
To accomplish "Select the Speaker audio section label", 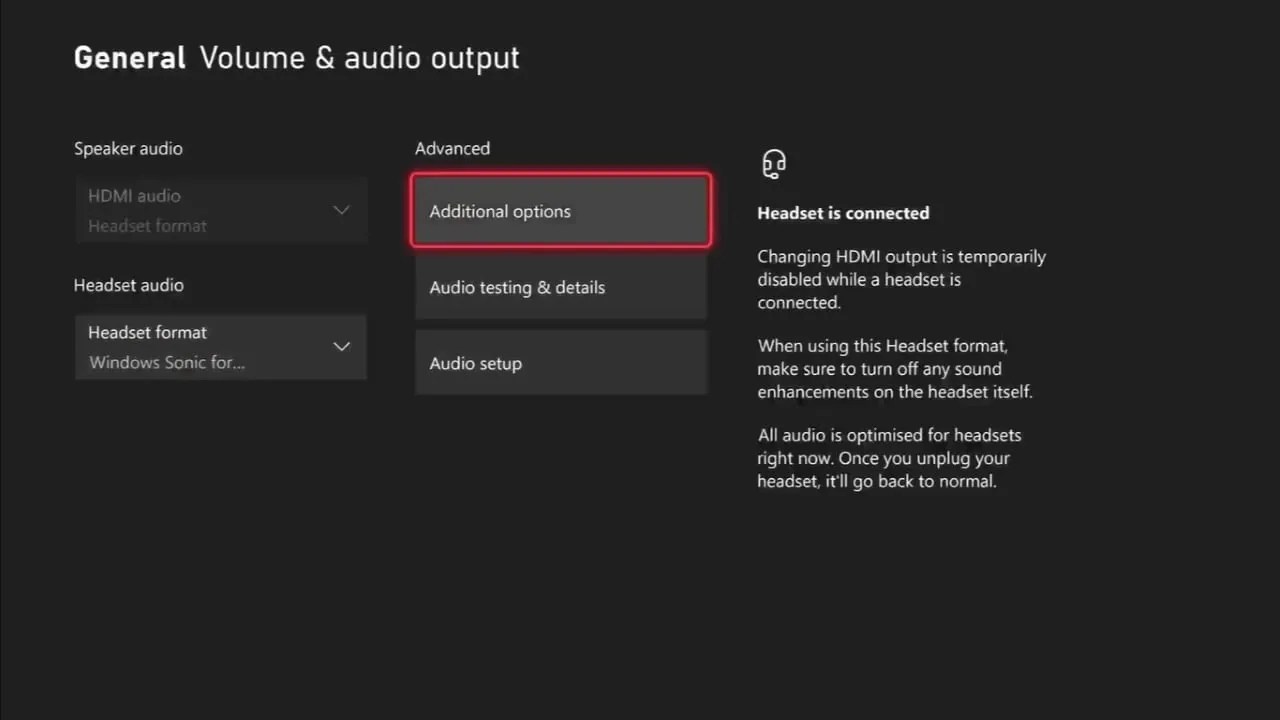I will (128, 148).
